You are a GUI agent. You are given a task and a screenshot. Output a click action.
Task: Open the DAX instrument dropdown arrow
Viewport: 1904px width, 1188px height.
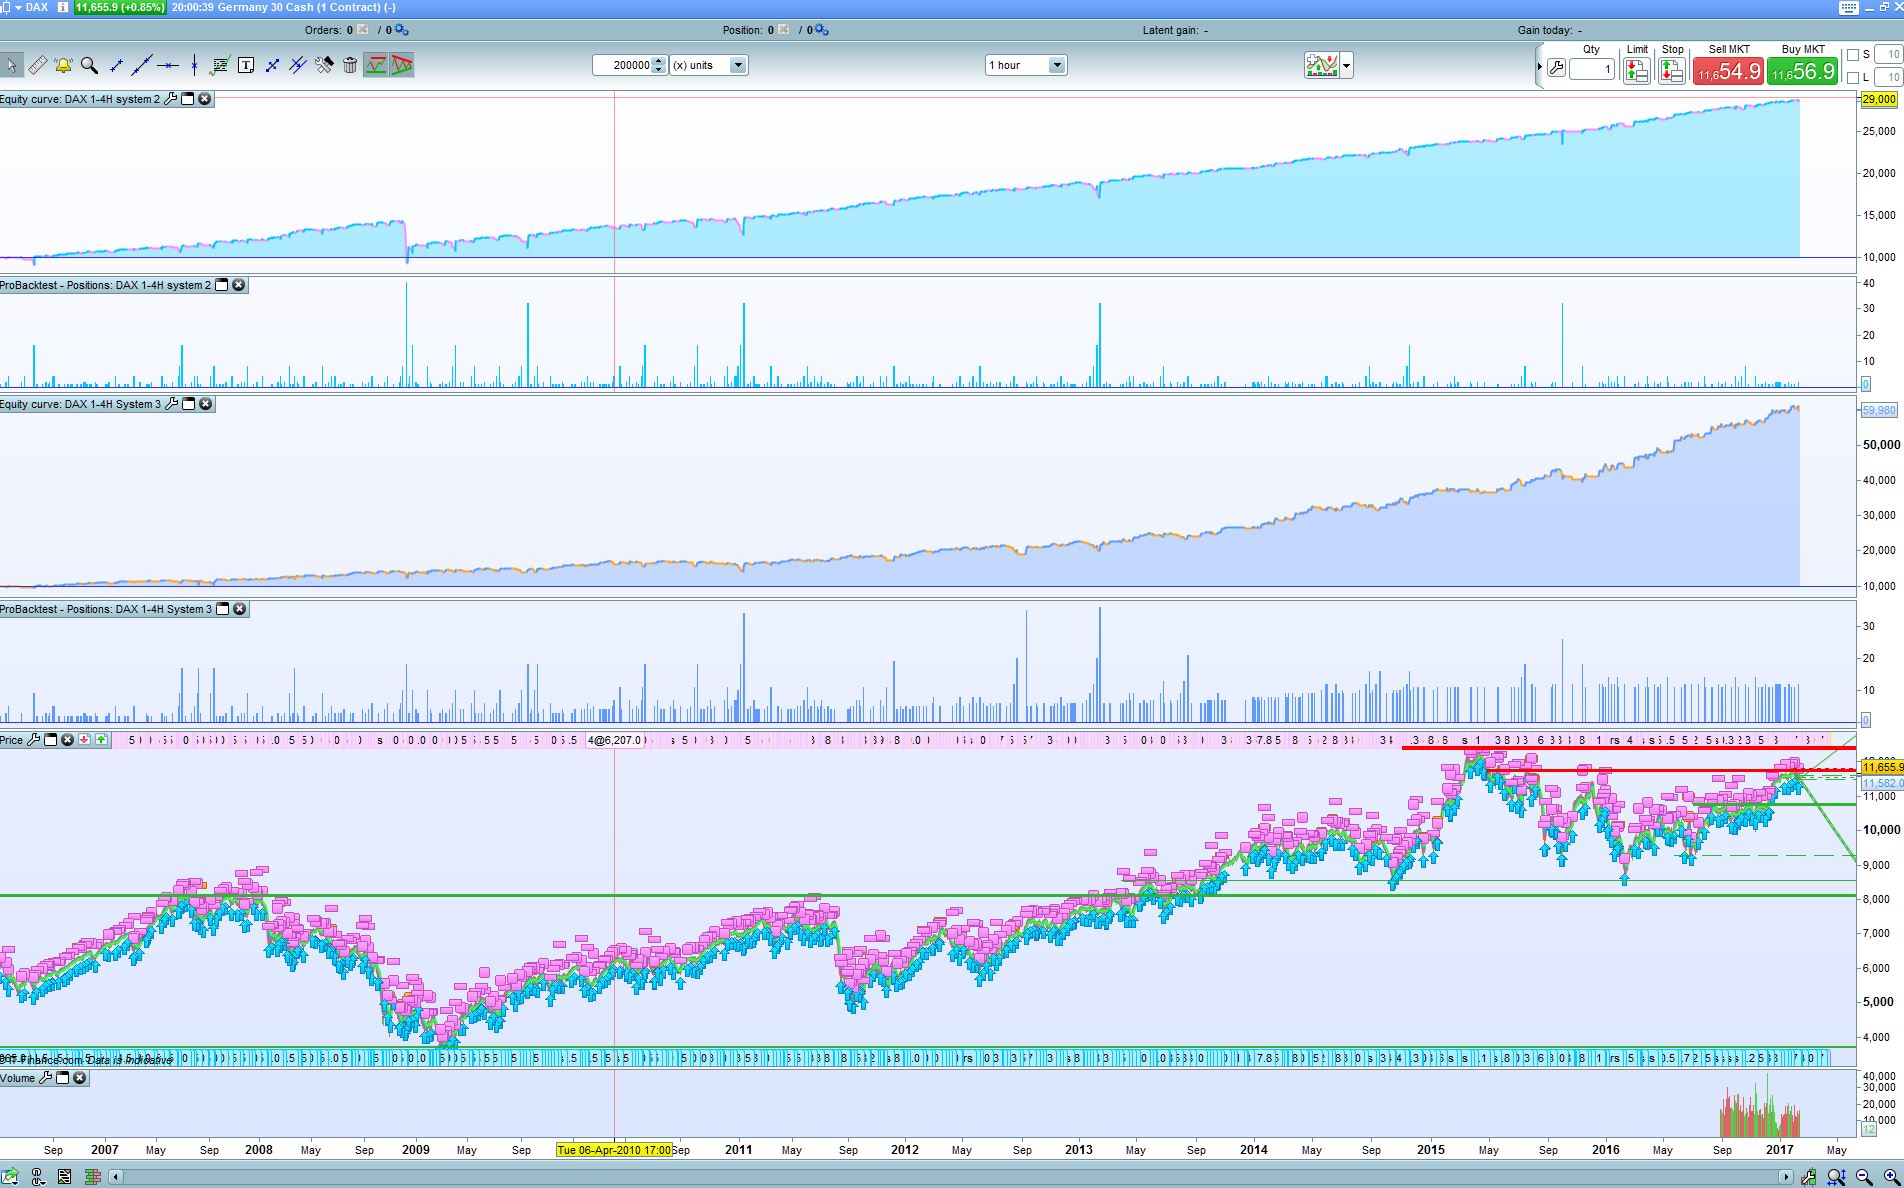(x=18, y=7)
